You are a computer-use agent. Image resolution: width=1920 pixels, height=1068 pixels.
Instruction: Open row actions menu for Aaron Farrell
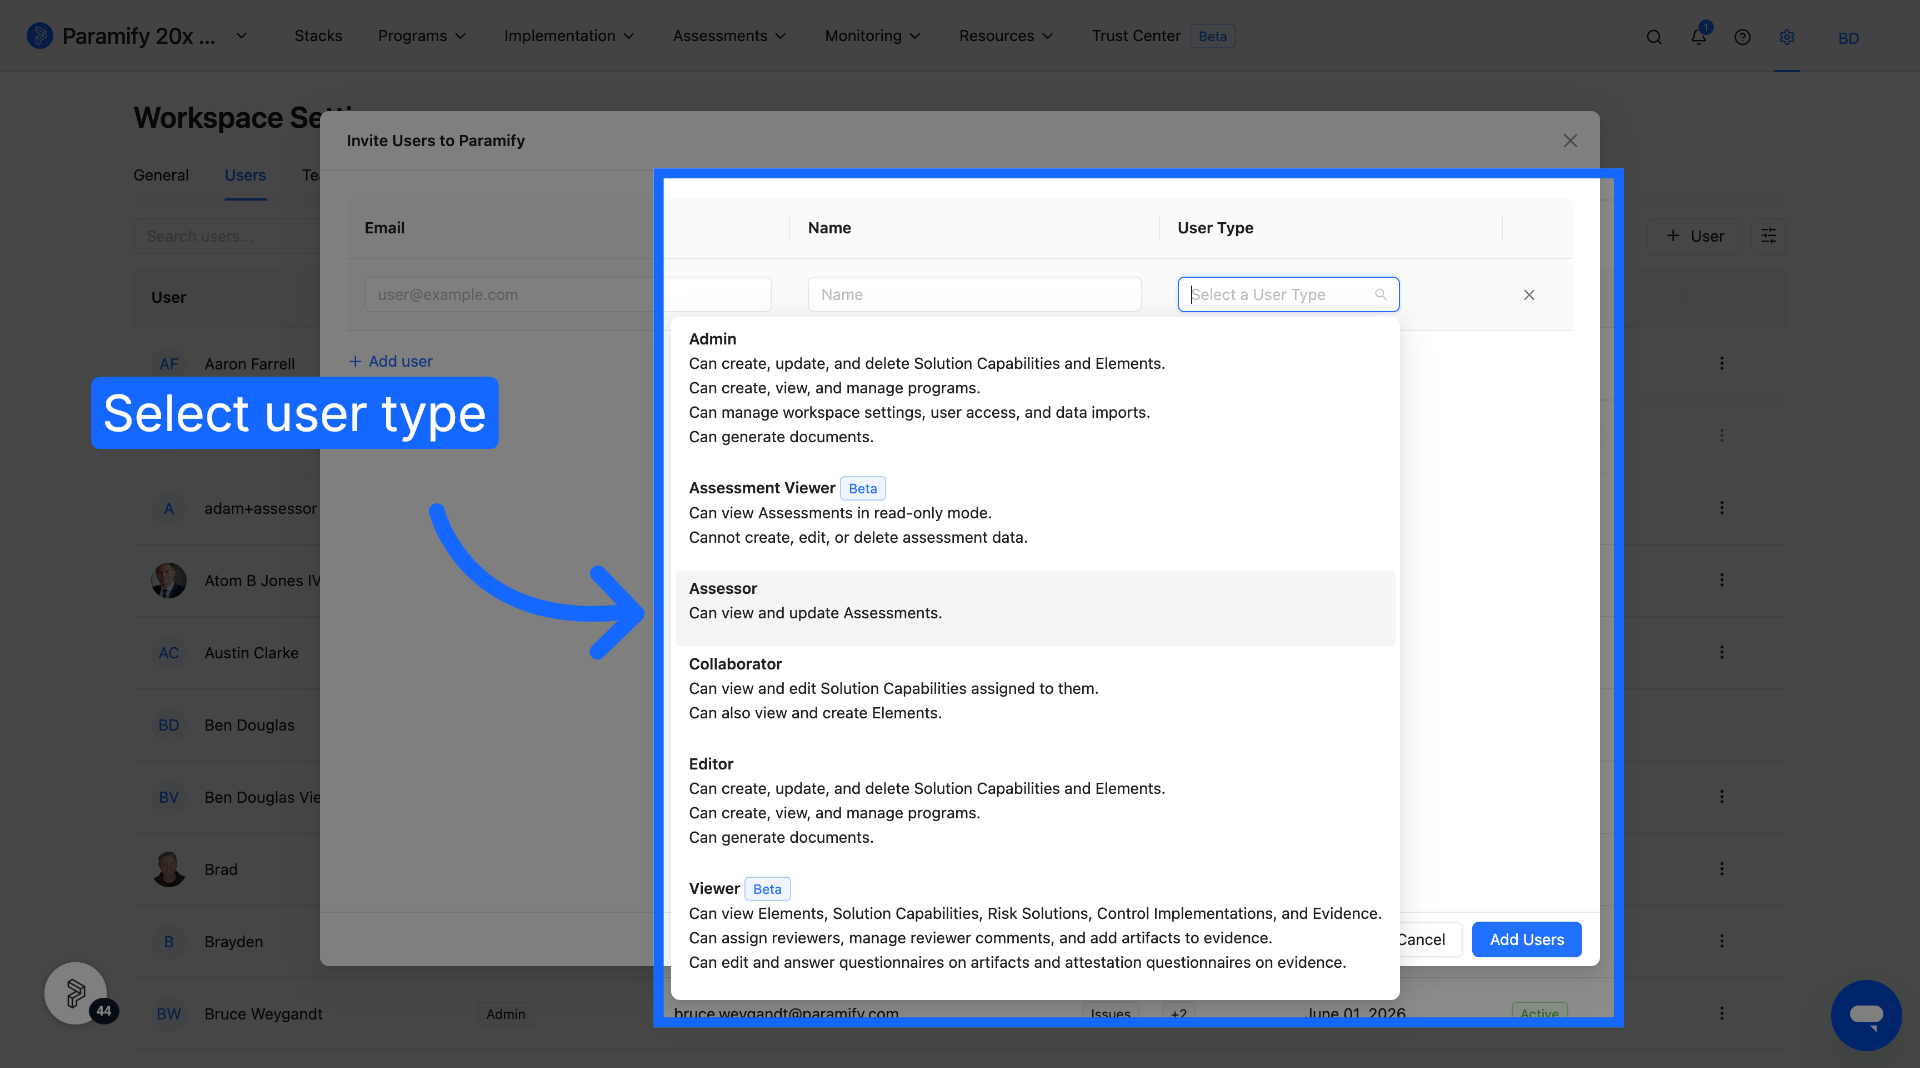click(x=1722, y=364)
